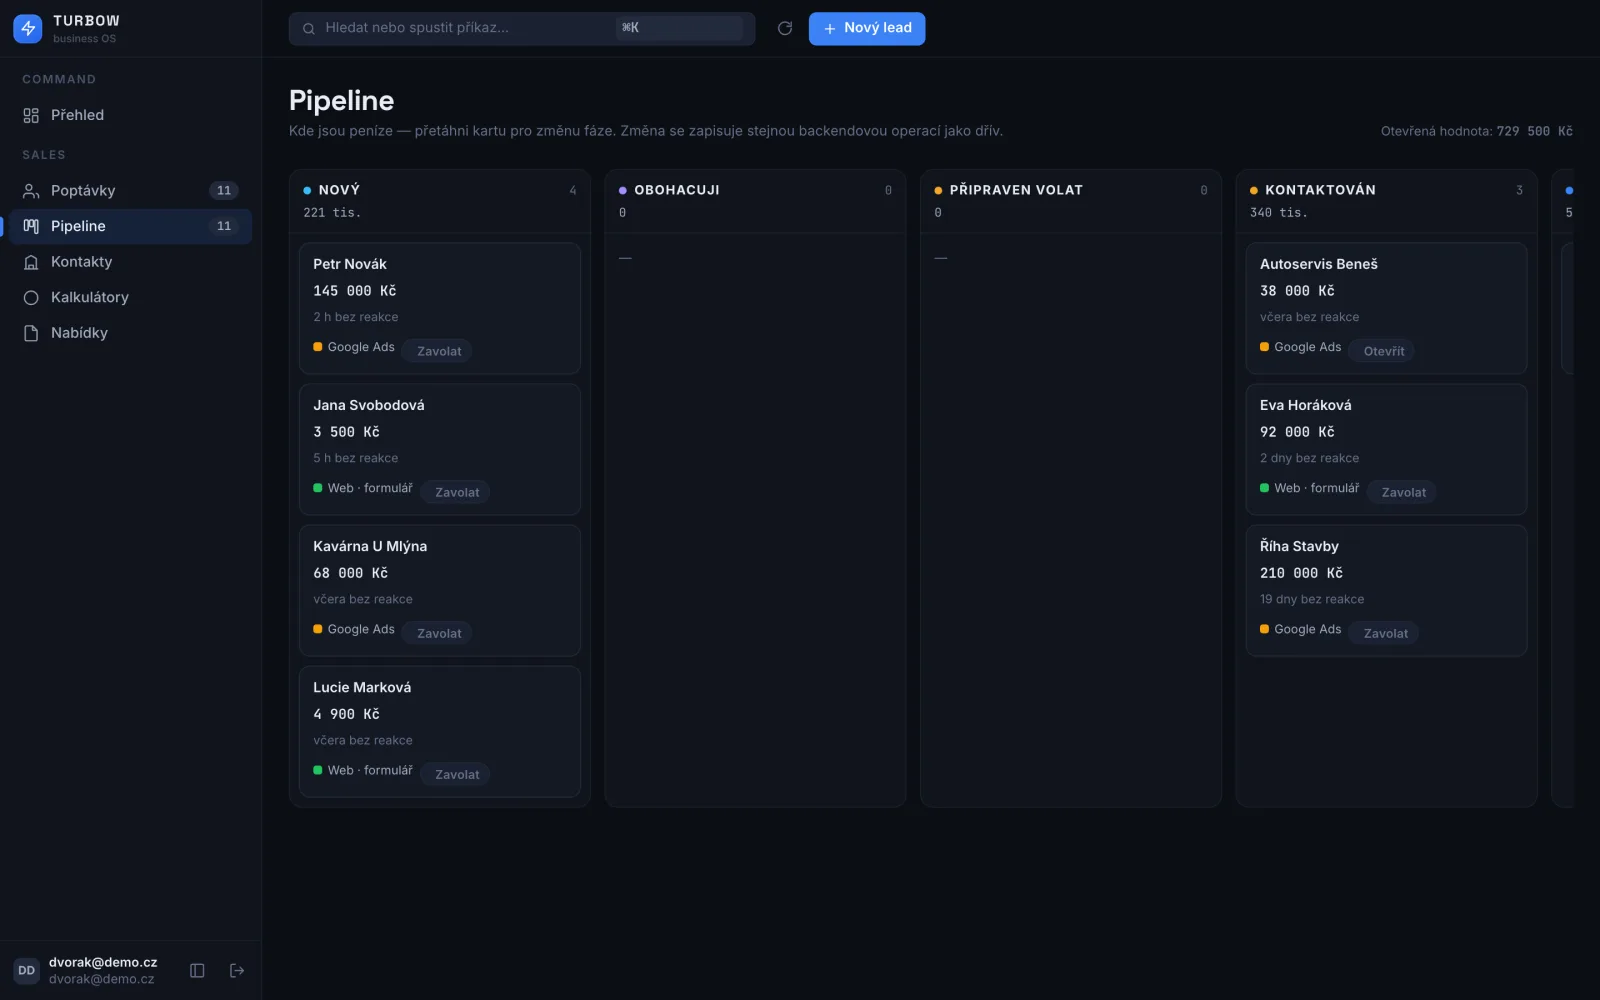Image resolution: width=1600 pixels, height=1000 pixels.
Task: Open the Přehled menu item
Action: 130,115
